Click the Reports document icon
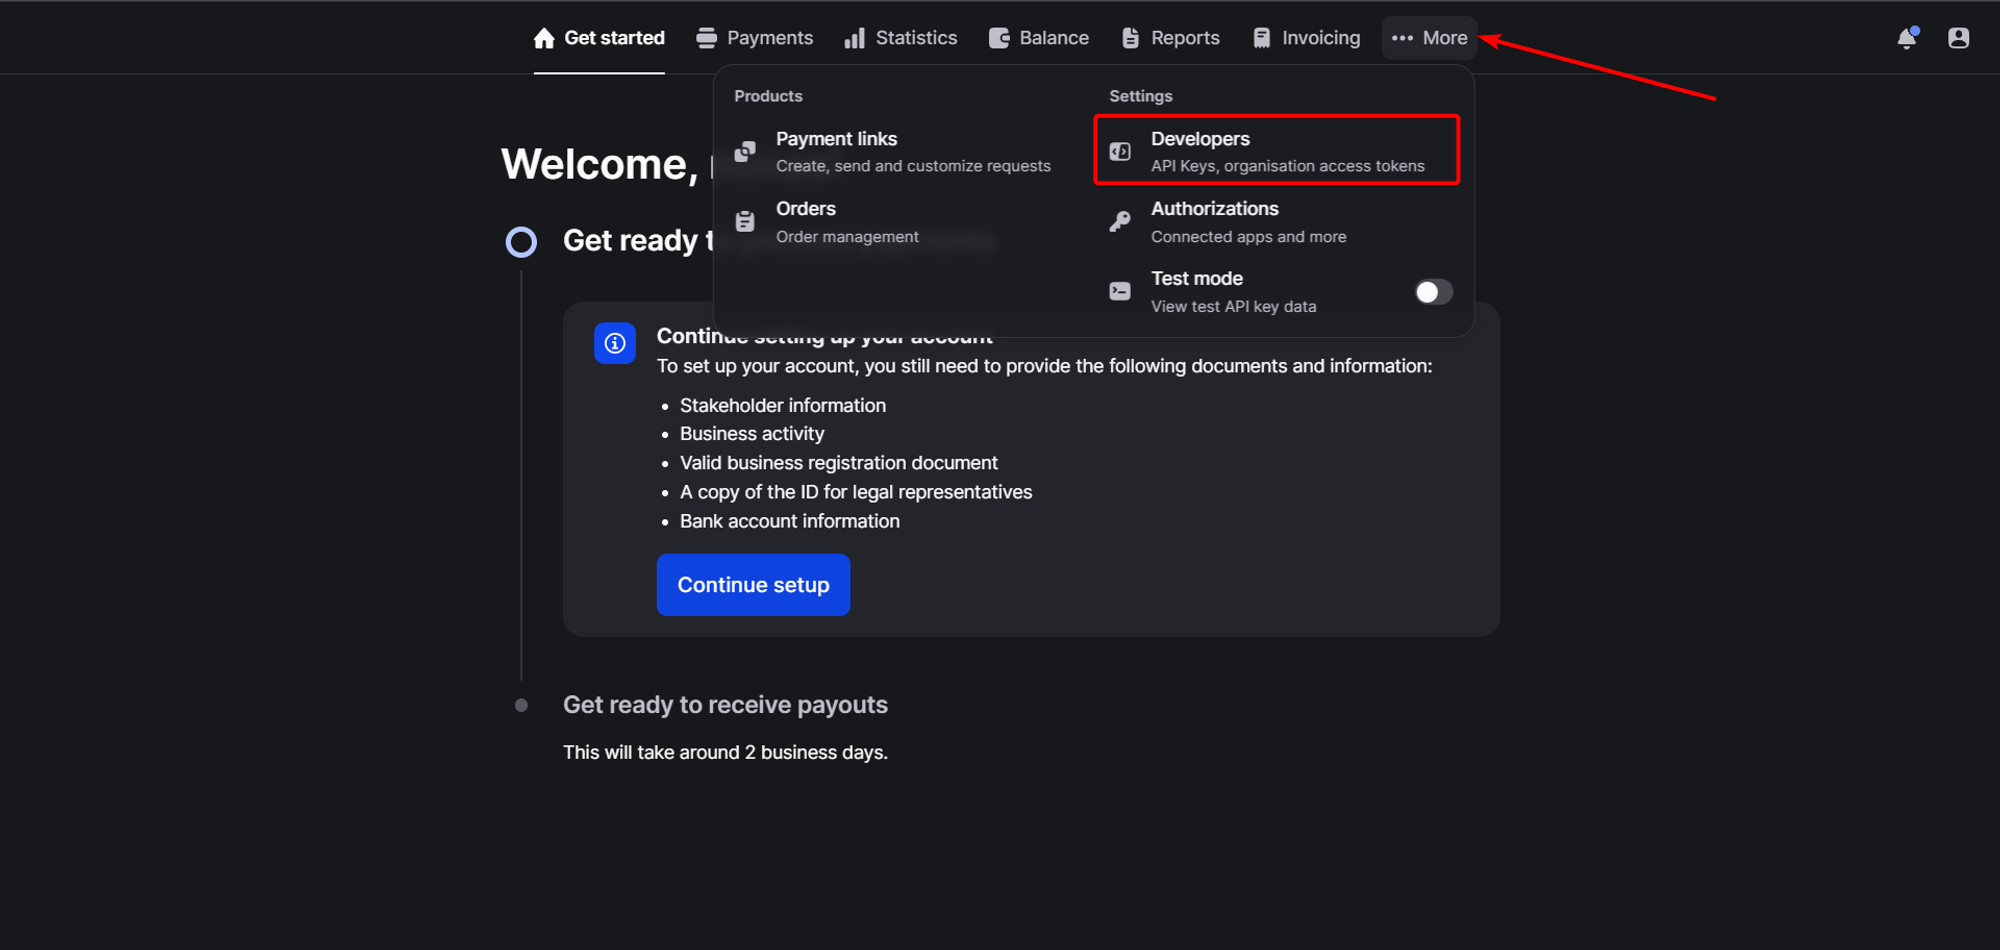The height and width of the screenshot is (950, 2000). pyautogui.click(x=1131, y=37)
